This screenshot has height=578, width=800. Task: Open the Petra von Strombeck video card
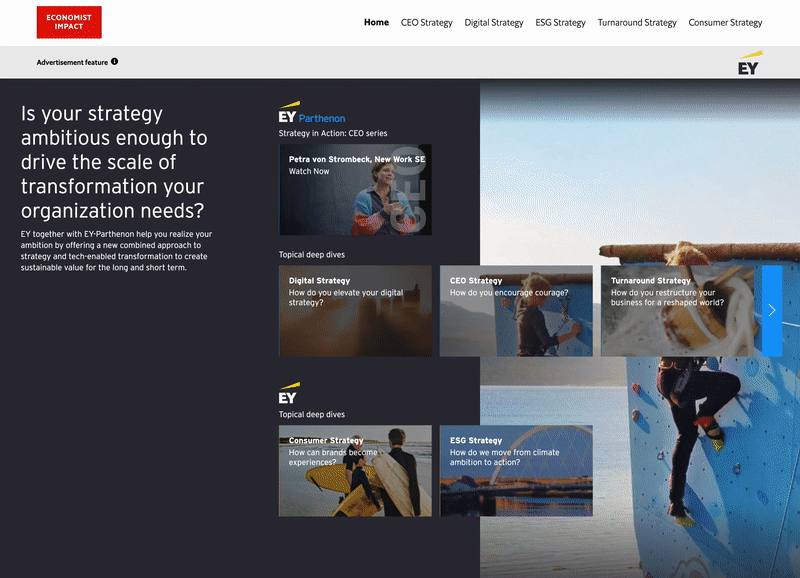pyautogui.click(x=355, y=189)
